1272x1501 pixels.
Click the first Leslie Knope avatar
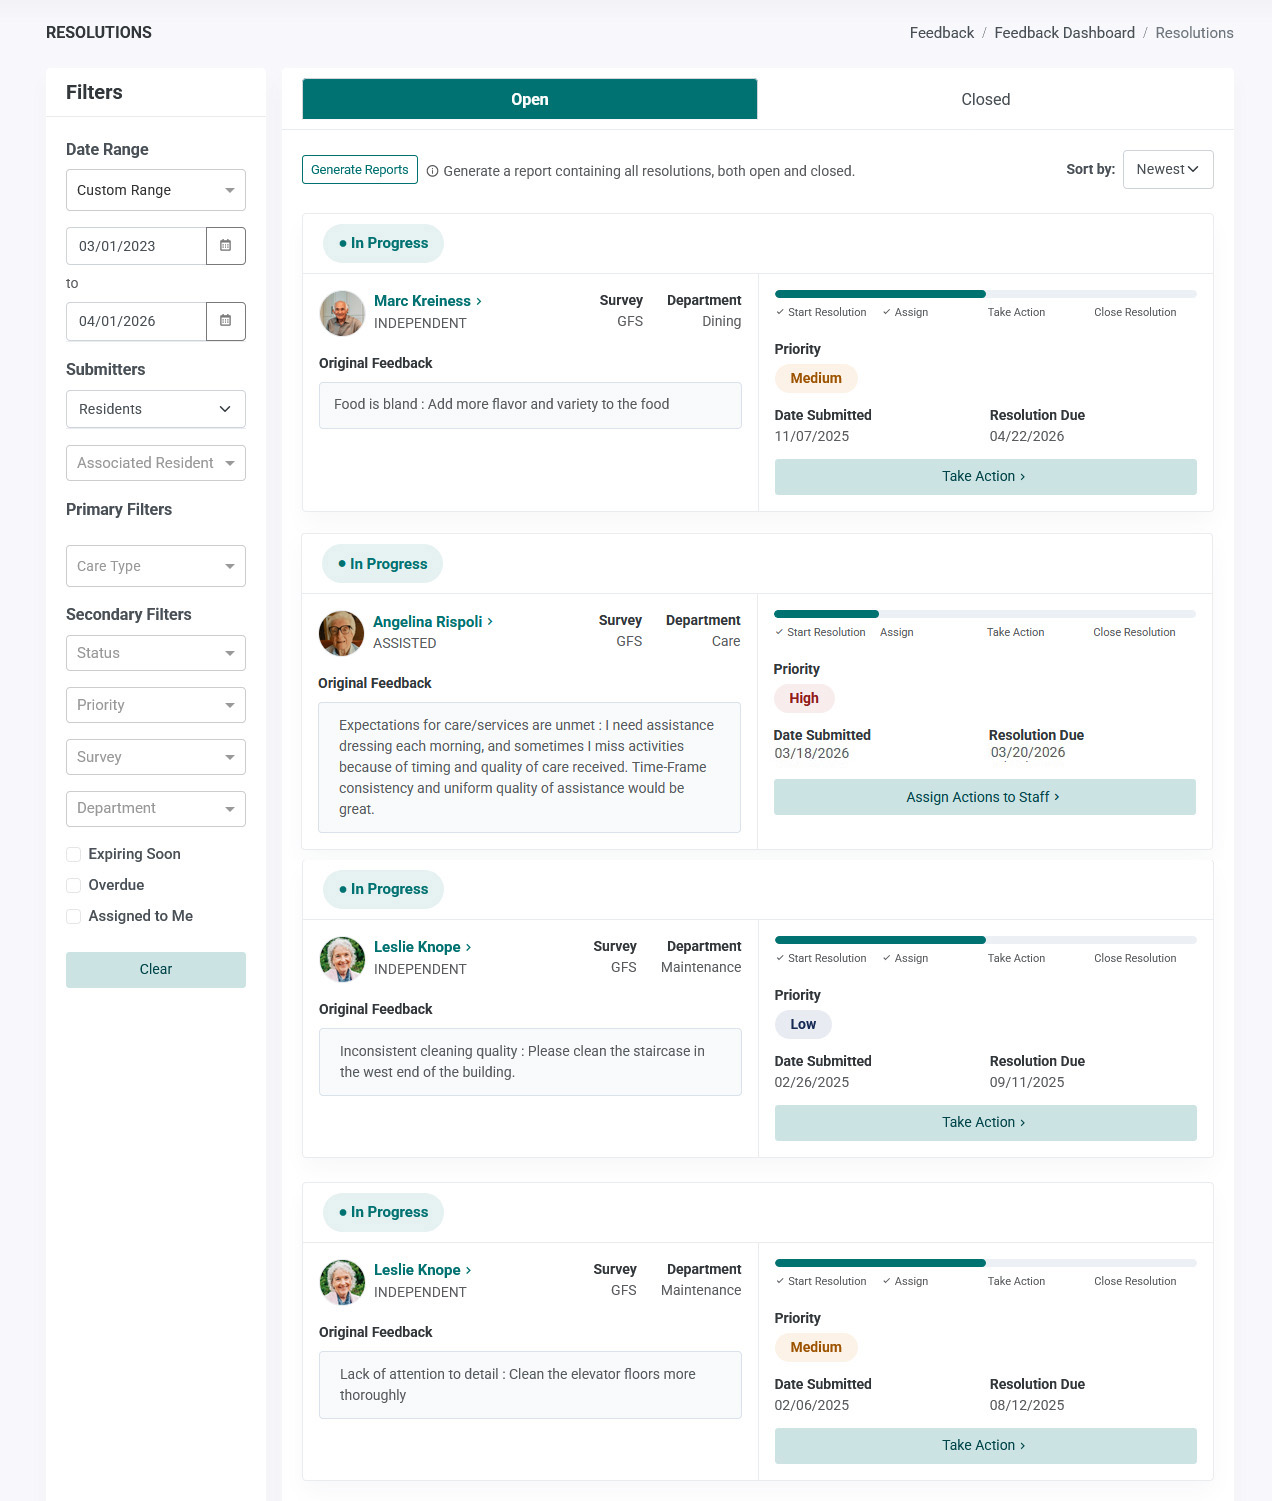(342, 959)
